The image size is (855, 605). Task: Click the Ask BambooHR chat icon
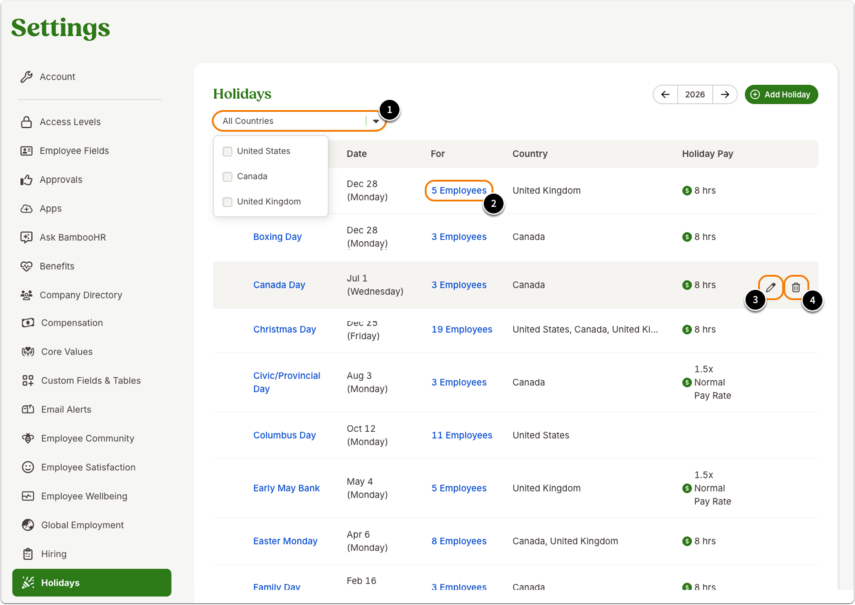26,237
